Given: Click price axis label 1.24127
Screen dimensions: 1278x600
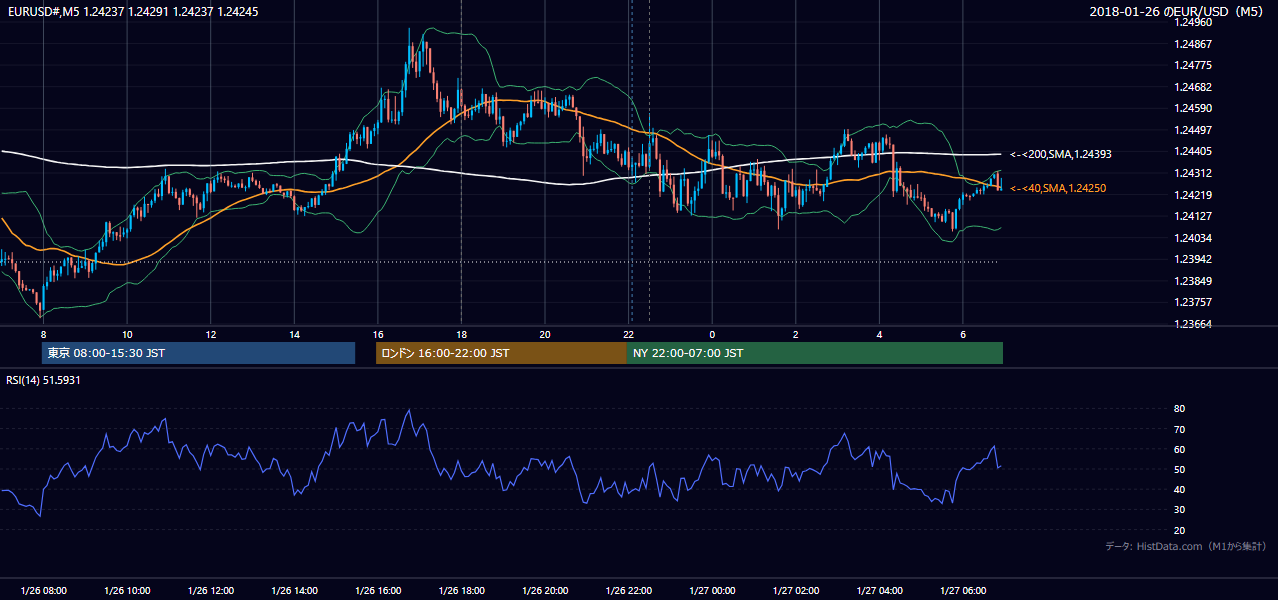Looking at the screenshot, I should click(1192, 216).
